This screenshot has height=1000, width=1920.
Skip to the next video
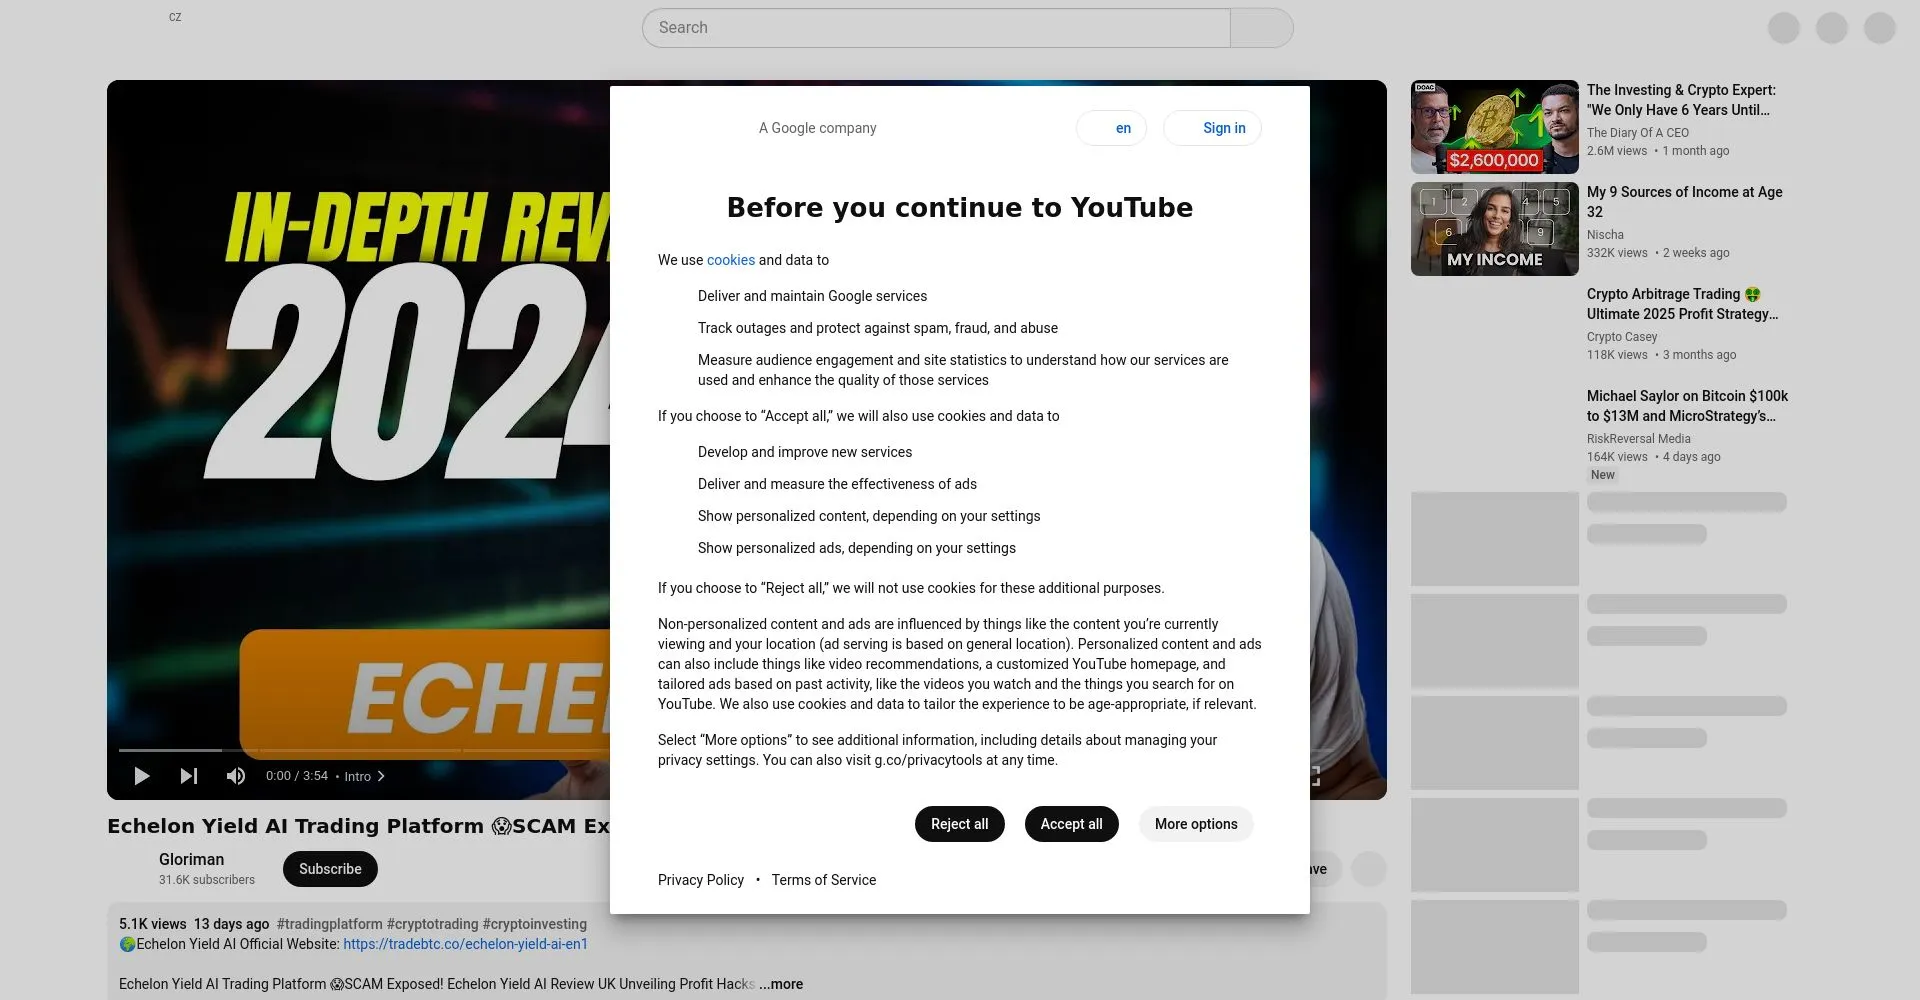[x=188, y=776]
